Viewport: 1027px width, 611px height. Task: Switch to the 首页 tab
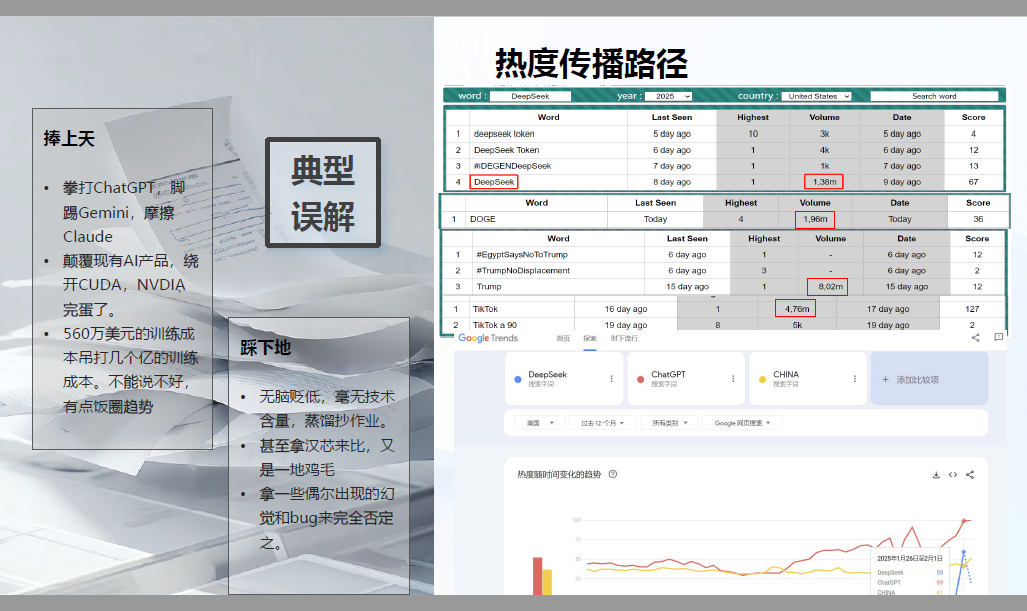point(563,339)
